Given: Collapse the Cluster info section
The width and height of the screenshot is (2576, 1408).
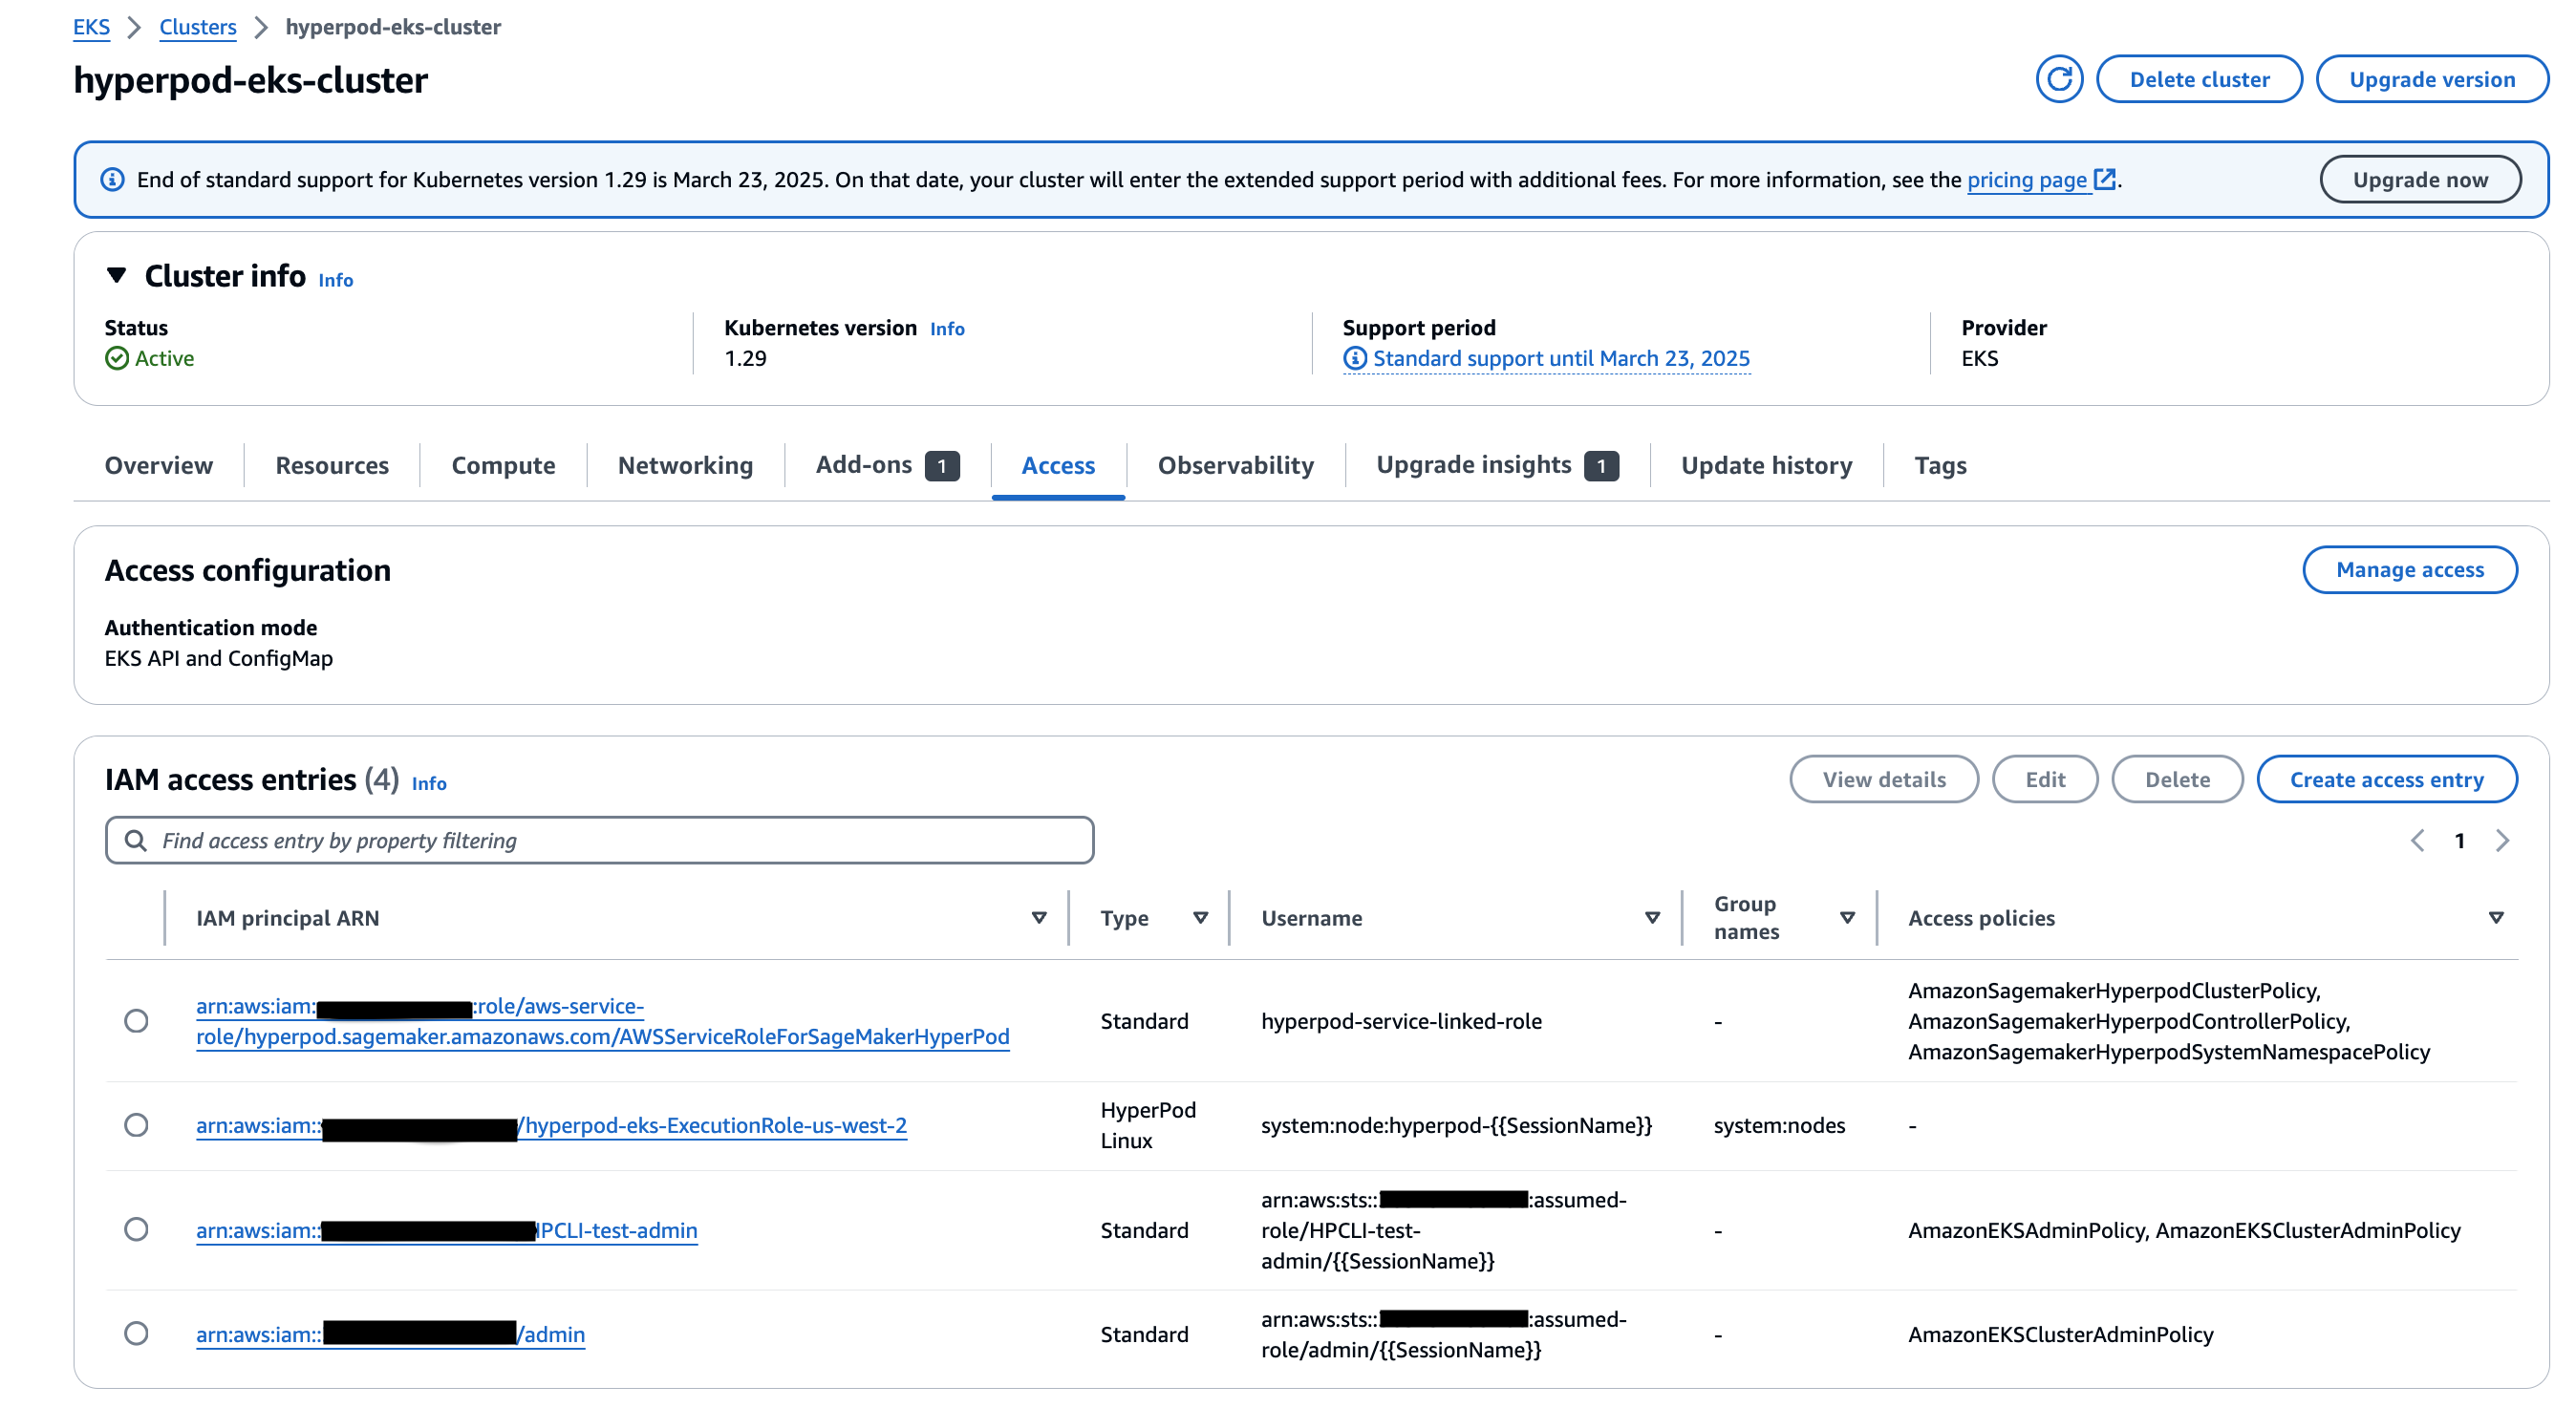Looking at the screenshot, I should click(117, 275).
